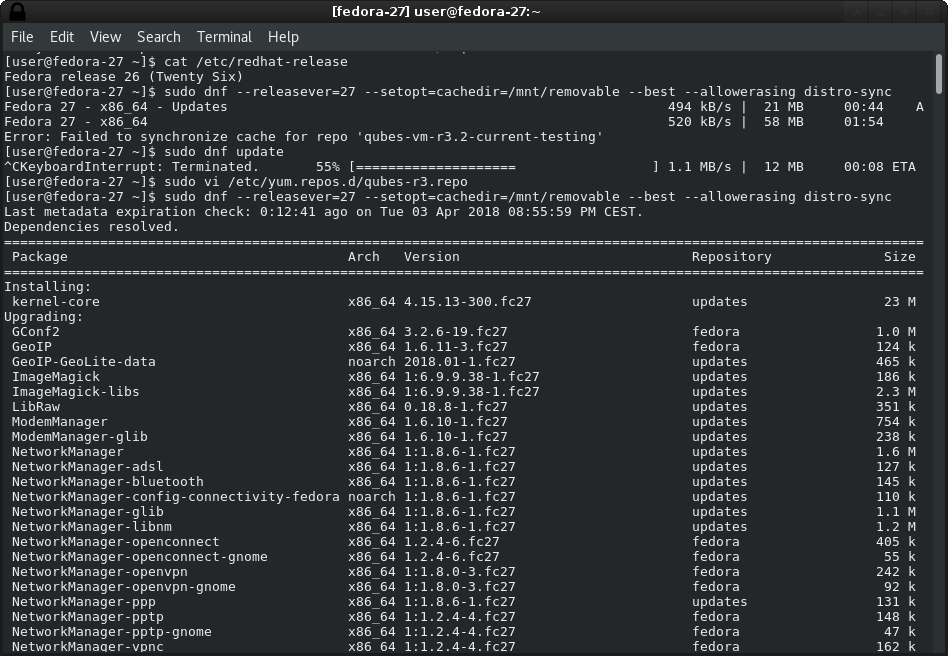Select the "Fedora release 26 (Twenty Six)" output line
Viewport: 948px width, 656px height.
point(123,77)
